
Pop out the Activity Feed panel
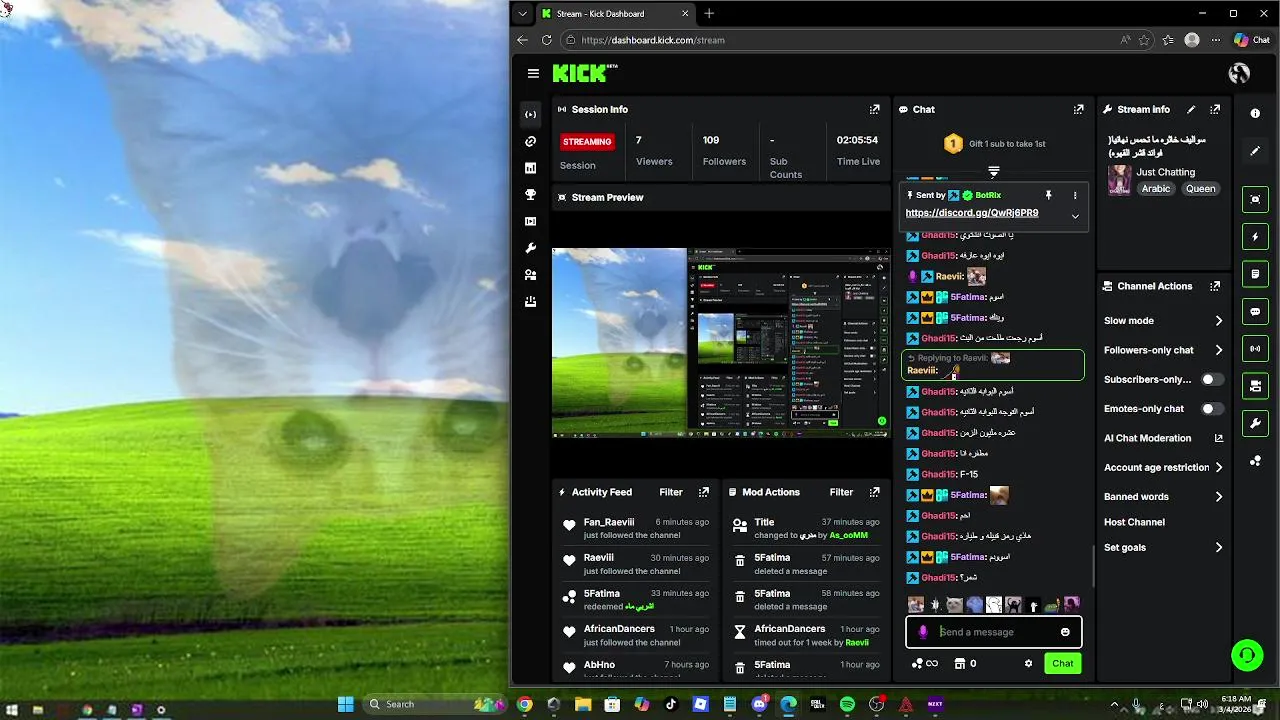pyautogui.click(x=704, y=492)
